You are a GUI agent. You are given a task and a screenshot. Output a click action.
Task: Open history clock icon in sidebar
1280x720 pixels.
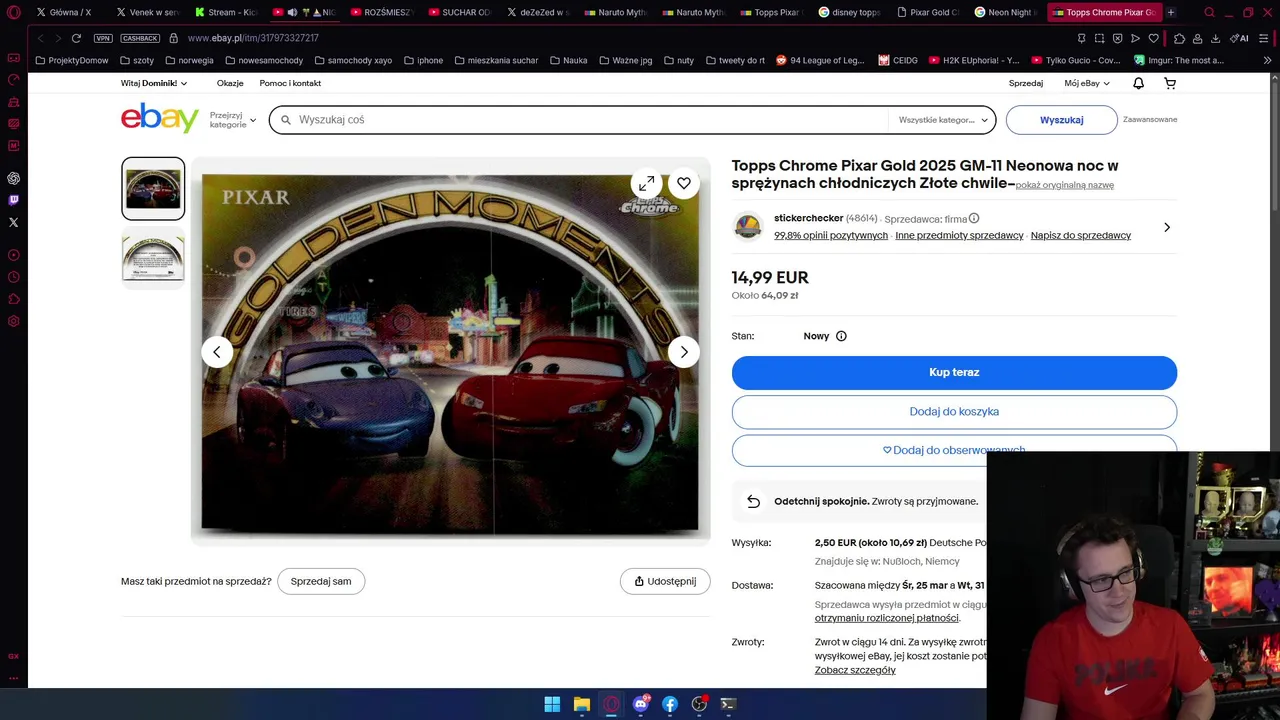[14, 277]
